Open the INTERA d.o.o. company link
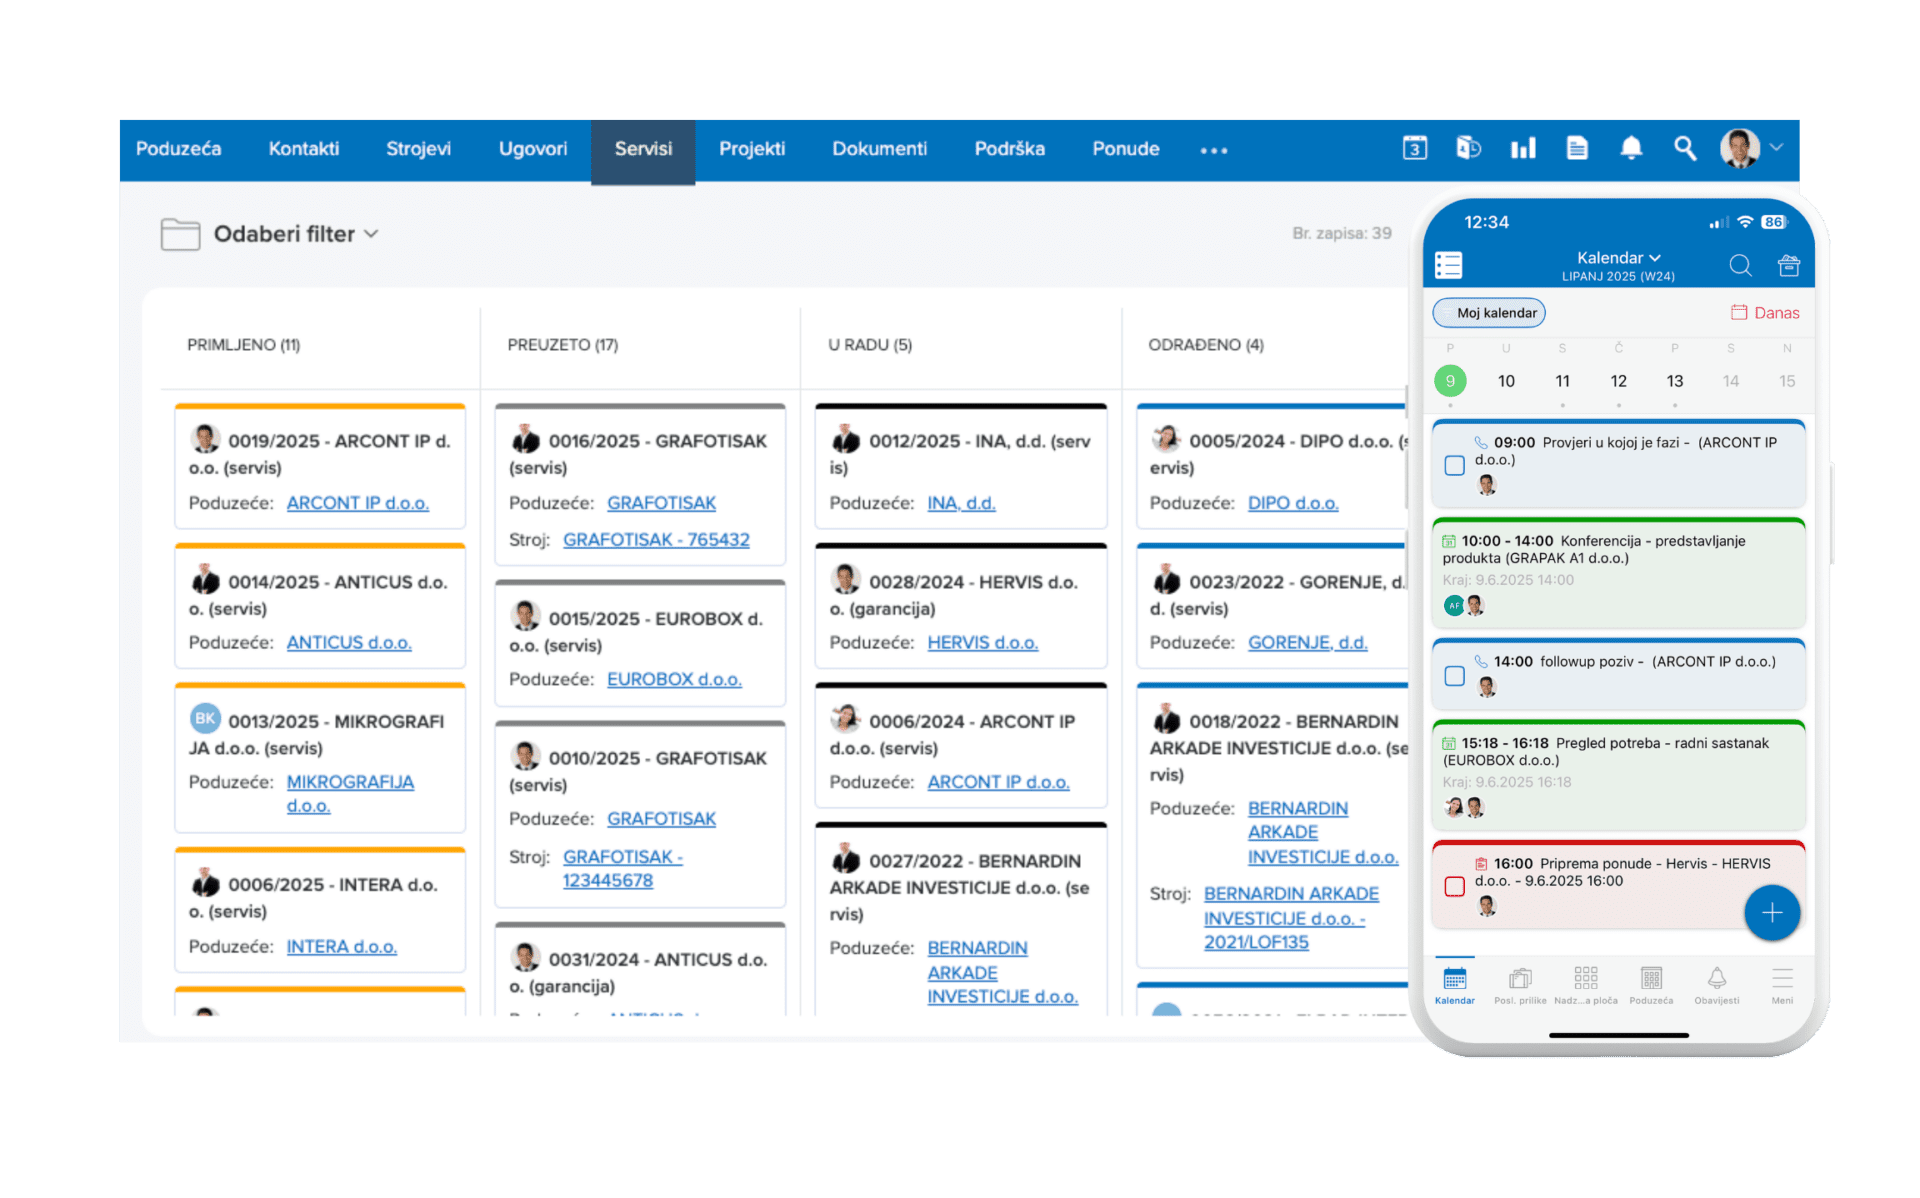Image resolution: width=1920 pixels, height=1198 pixels. click(342, 946)
